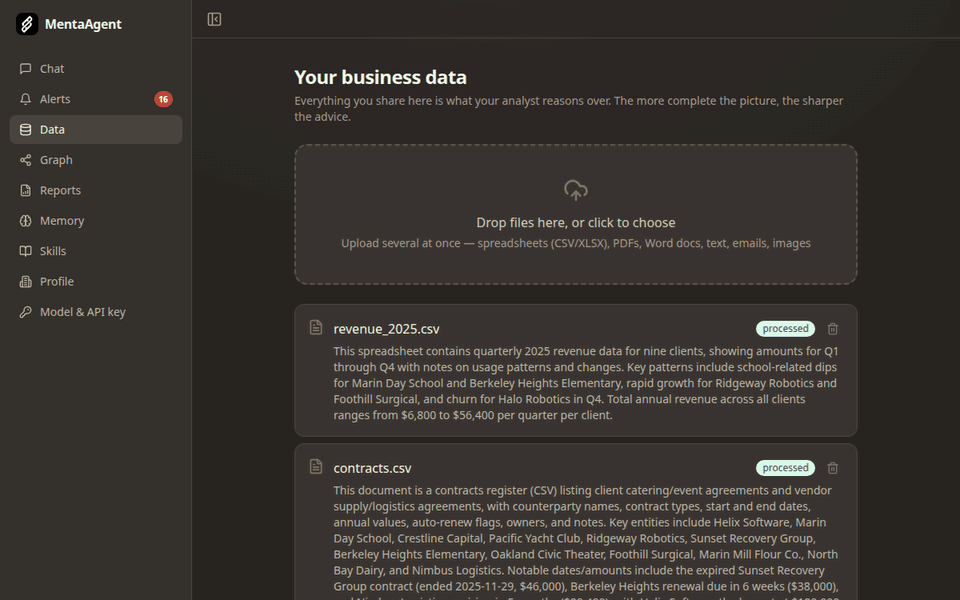This screenshot has height=600, width=960.
Task: Click the 'Everything you share here' subtitle
Action: click(x=569, y=108)
